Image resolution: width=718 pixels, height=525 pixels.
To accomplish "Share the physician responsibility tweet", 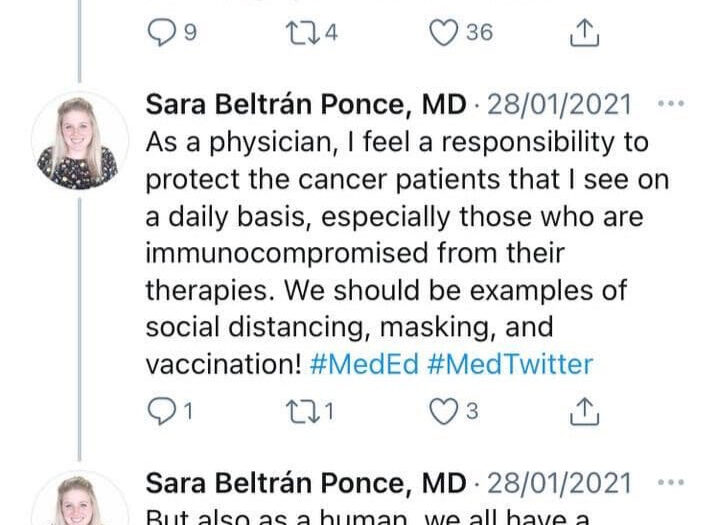I will click(582, 410).
